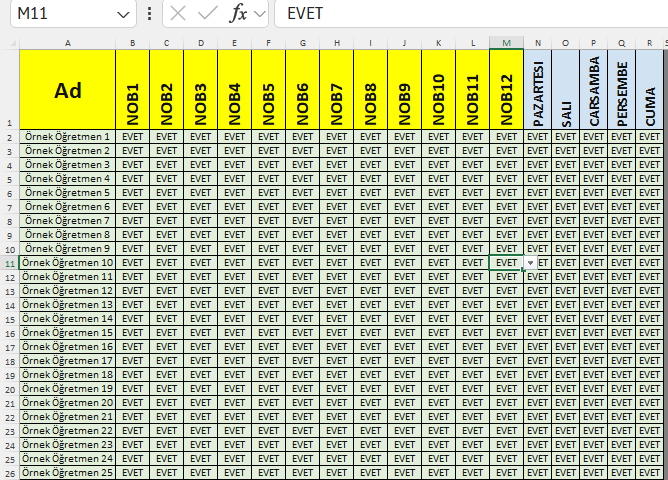Click the NOB8 header cell
Screen dimensions: 668x480
point(371,90)
